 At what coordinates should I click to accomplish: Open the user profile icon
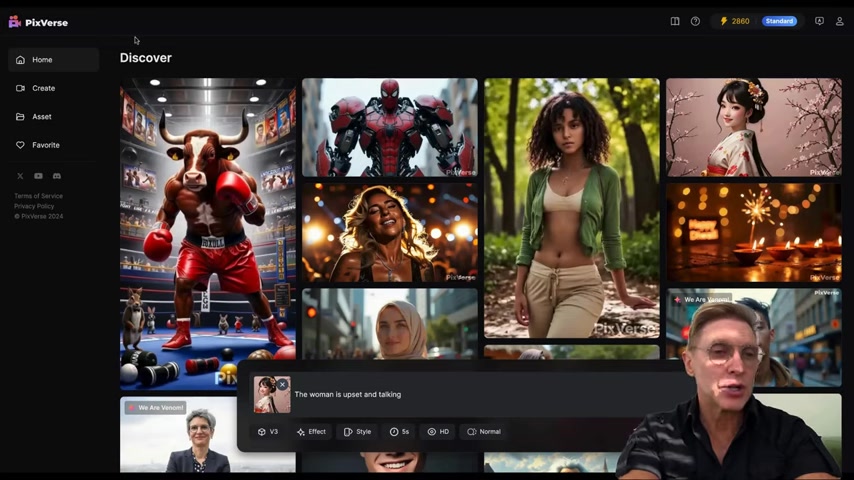pos(839,21)
